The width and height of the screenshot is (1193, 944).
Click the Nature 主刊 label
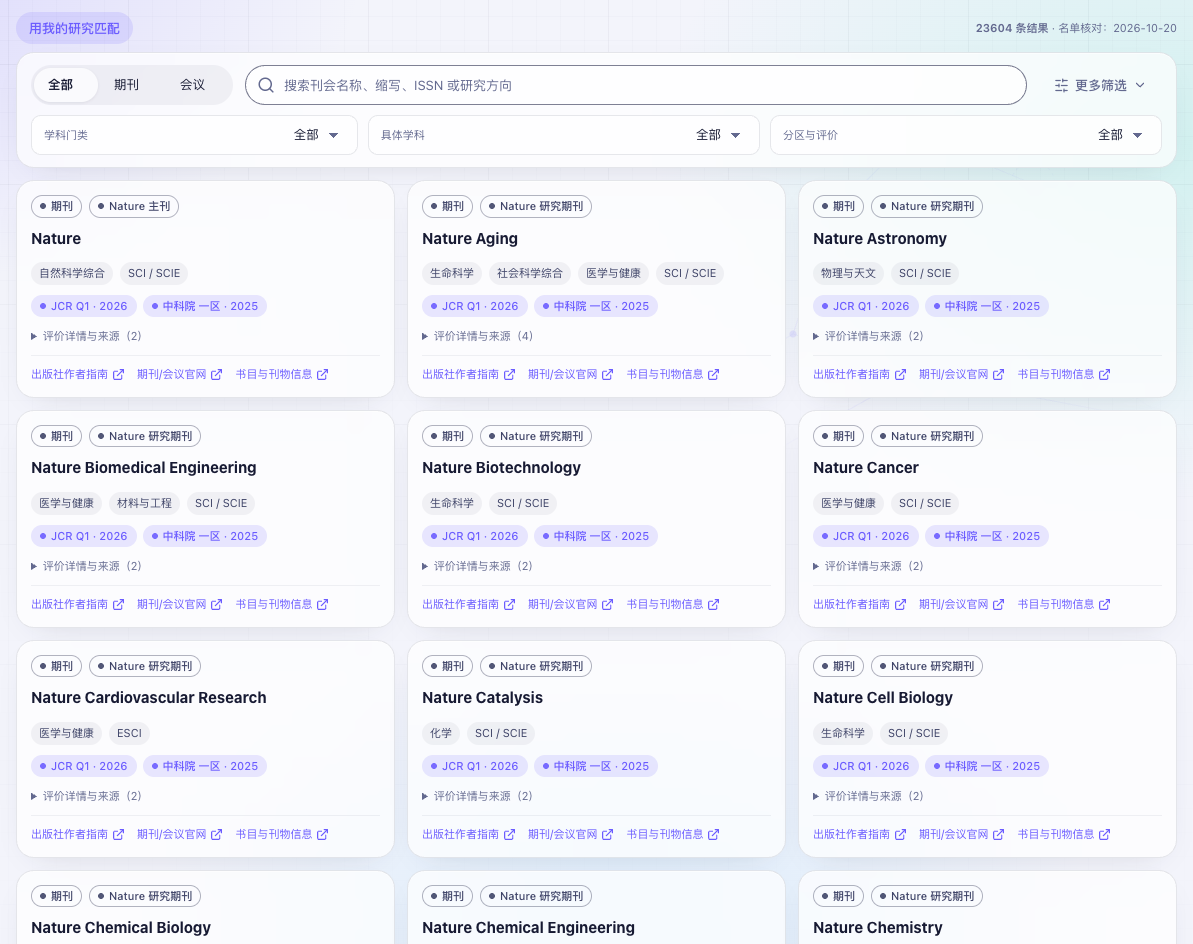pyautogui.click(x=134, y=206)
